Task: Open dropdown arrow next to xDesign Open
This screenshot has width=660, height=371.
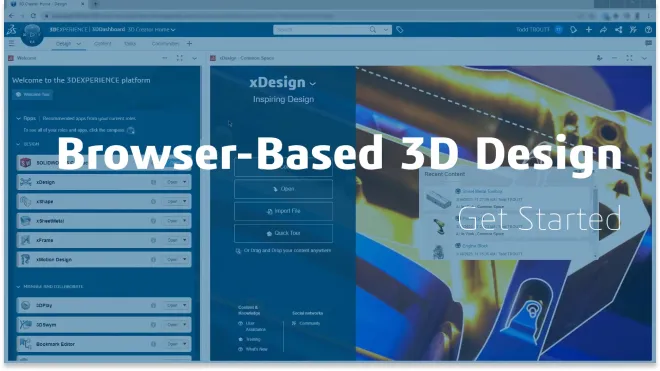Action: 185,182
